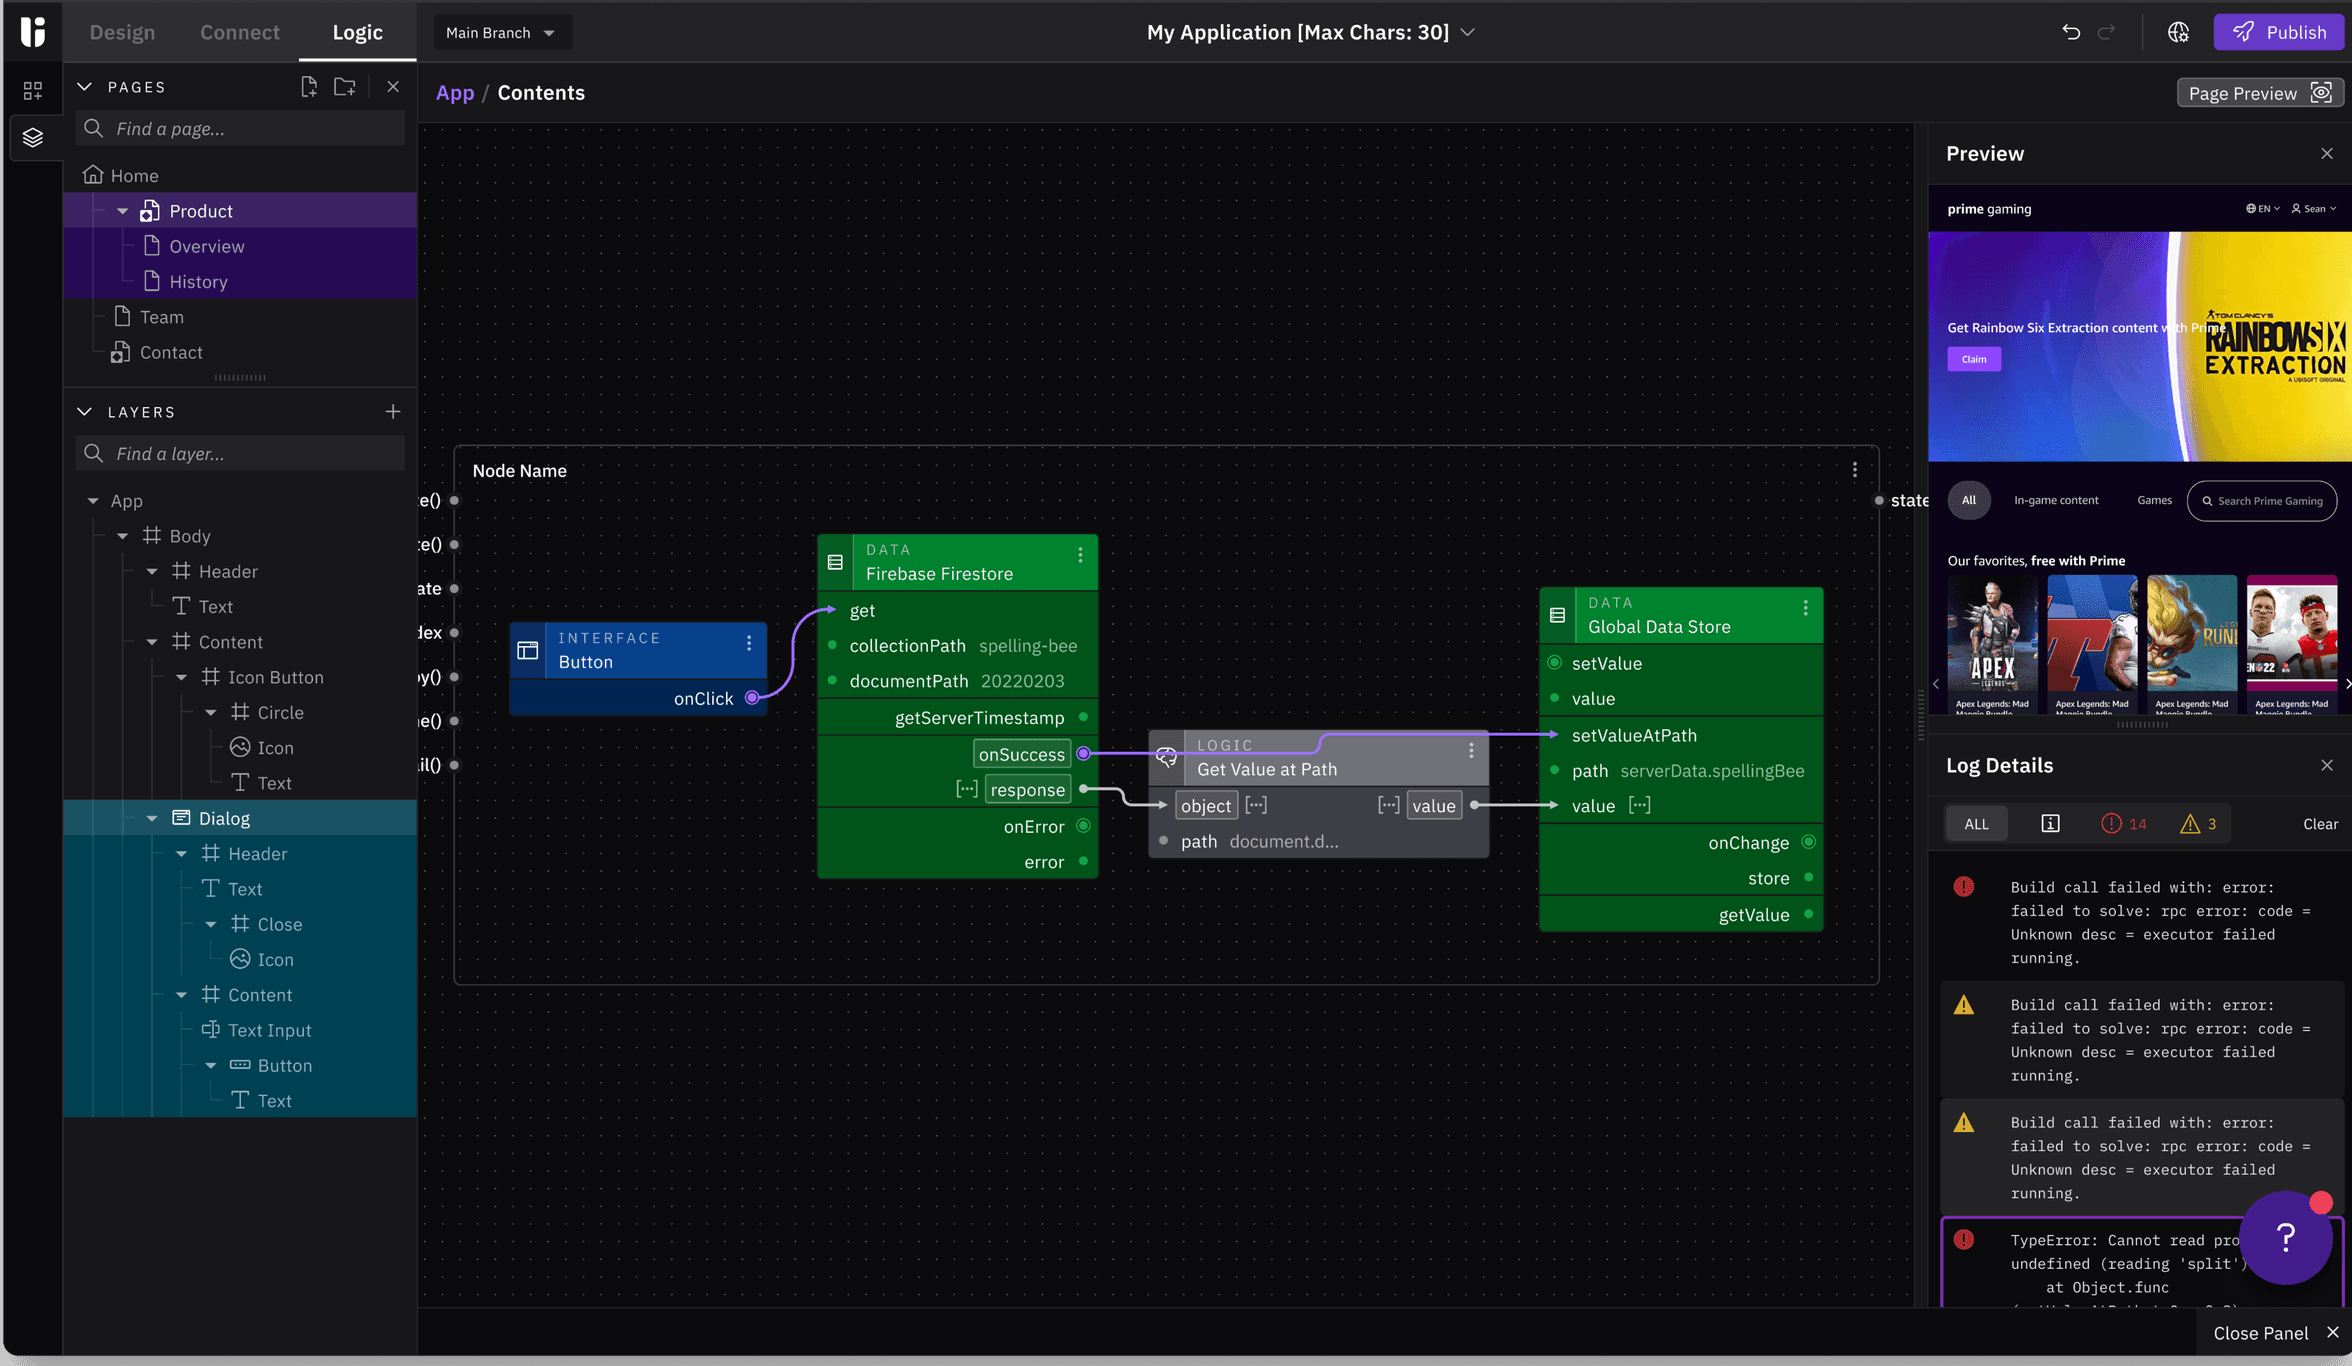Switch to the Design tab
2352x1366 pixels.
[122, 32]
